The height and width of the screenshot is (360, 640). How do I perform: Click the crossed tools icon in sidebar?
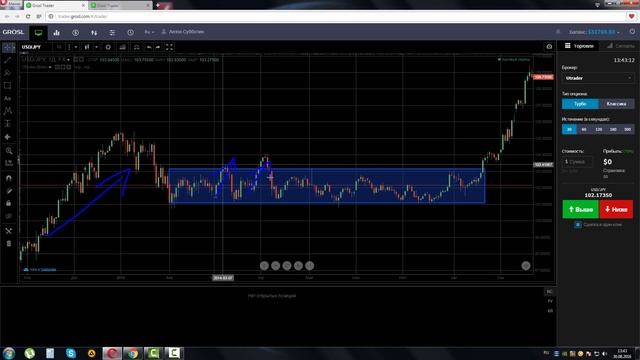point(9,231)
